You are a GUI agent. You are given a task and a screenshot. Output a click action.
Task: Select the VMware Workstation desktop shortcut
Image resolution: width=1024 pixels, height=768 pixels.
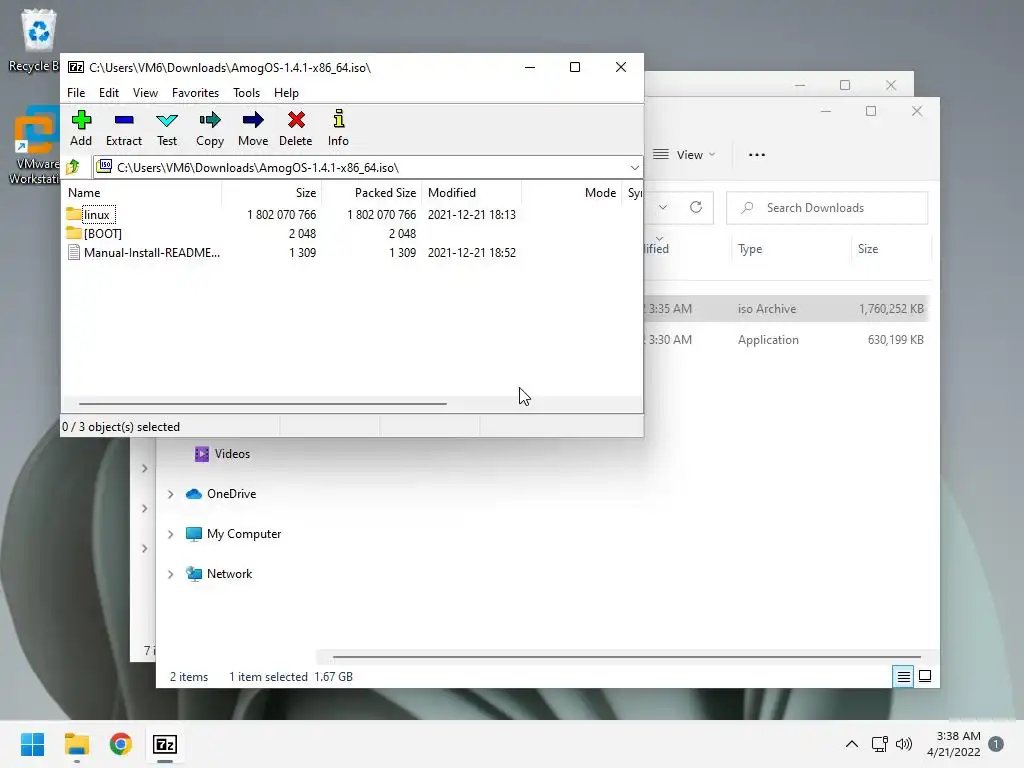(x=35, y=147)
